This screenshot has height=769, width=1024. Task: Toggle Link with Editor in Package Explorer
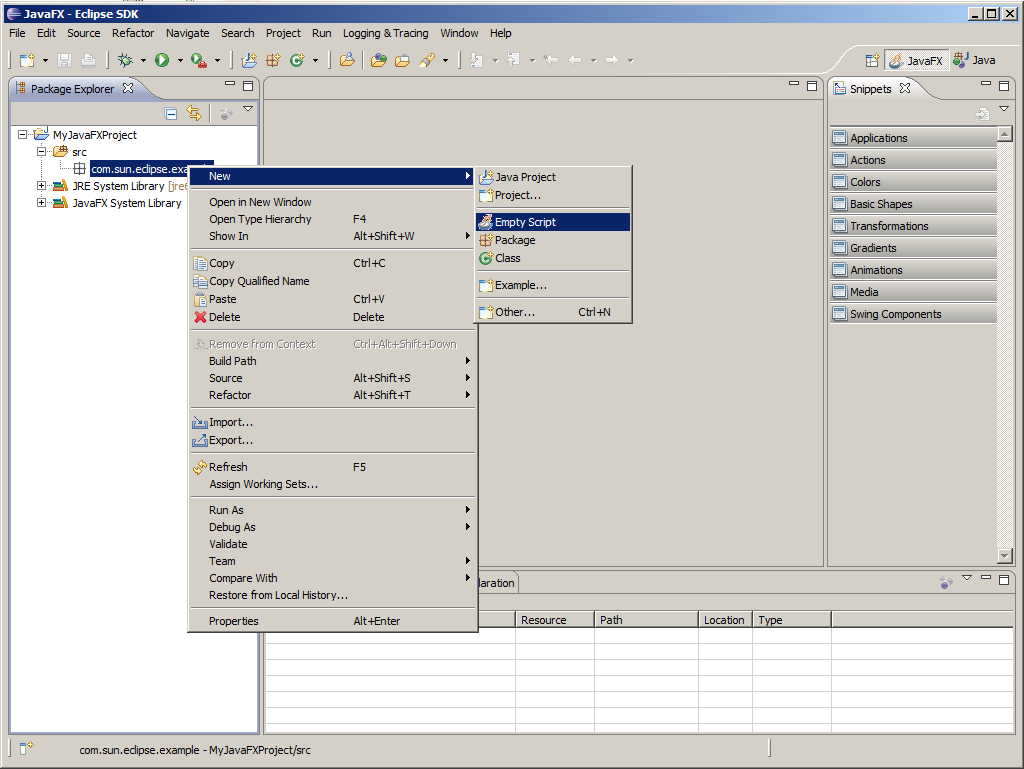click(194, 114)
